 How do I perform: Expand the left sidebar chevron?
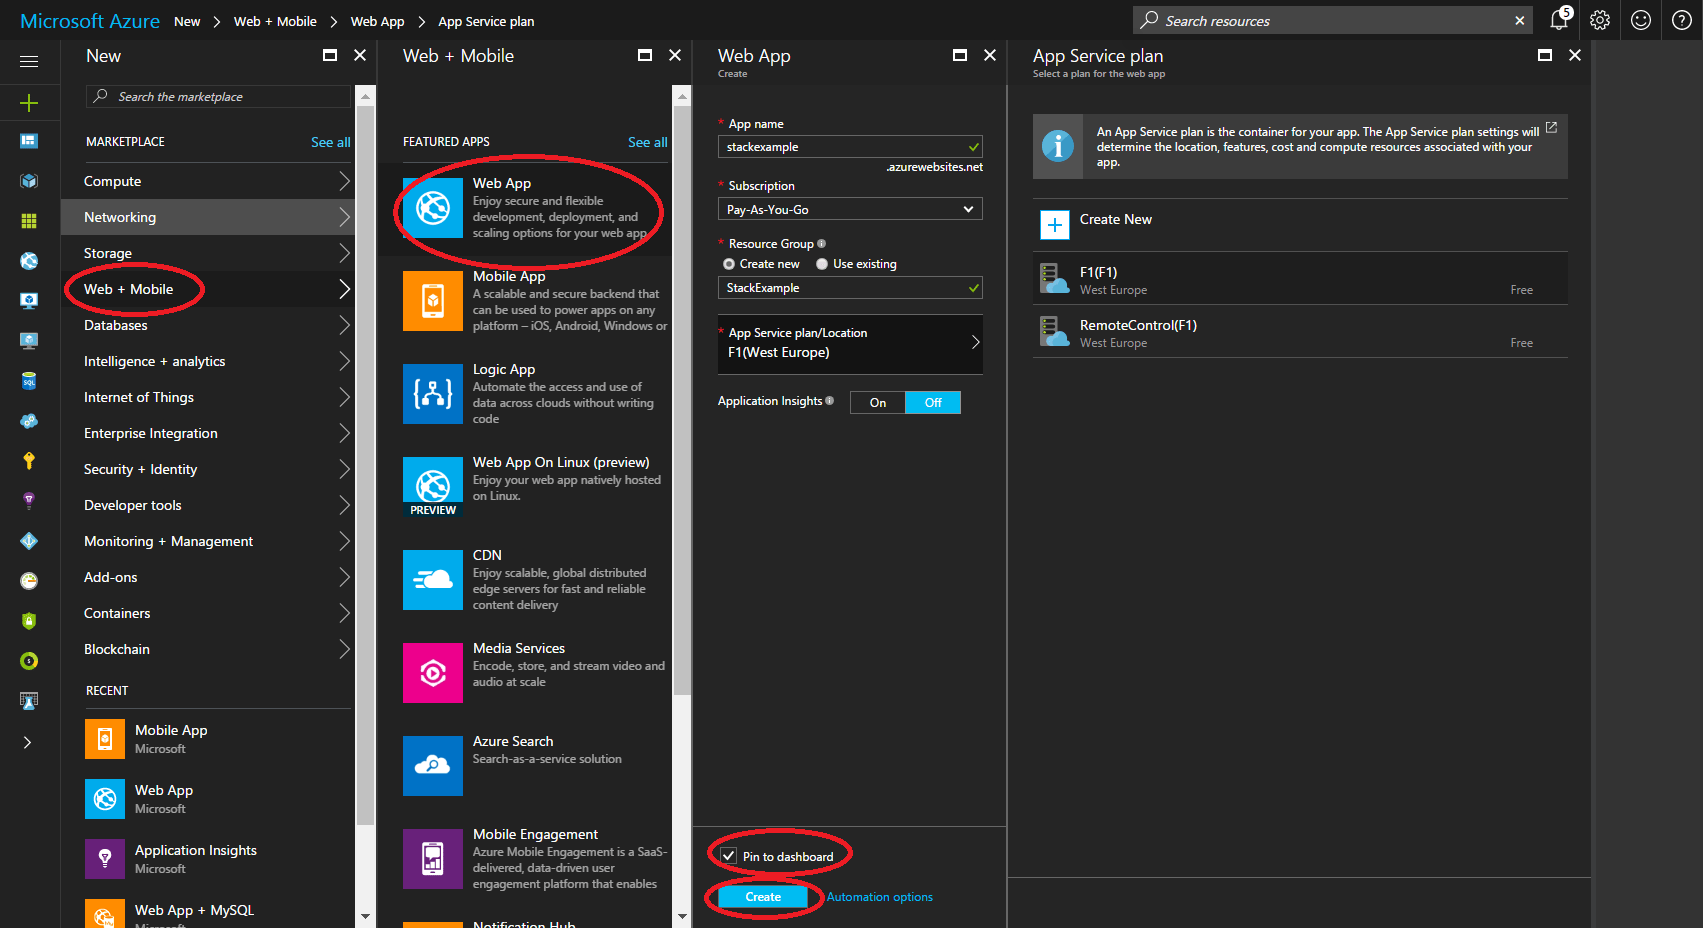[x=28, y=742]
